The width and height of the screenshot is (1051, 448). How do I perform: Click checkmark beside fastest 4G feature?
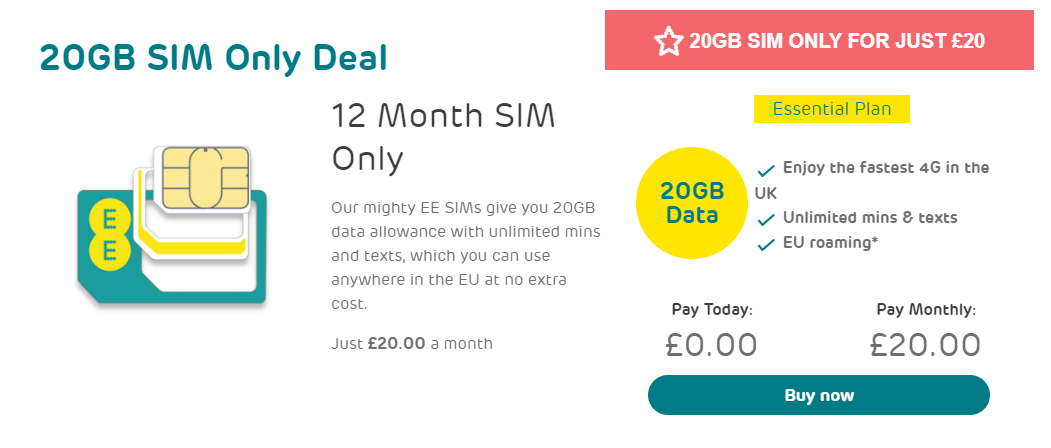click(766, 170)
